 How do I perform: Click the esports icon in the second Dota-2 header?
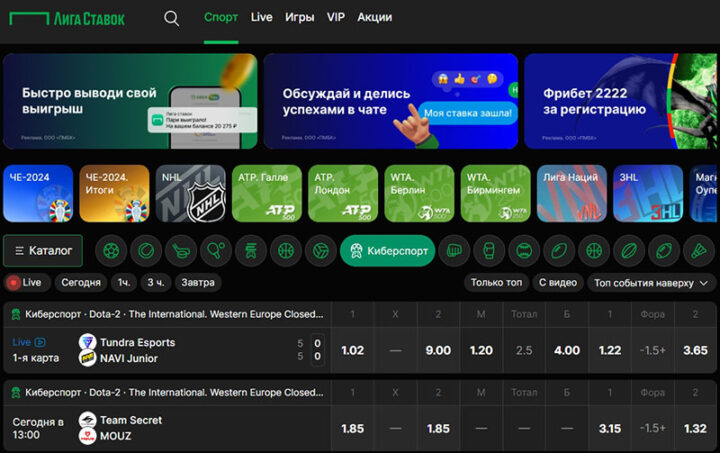click(x=16, y=392)
